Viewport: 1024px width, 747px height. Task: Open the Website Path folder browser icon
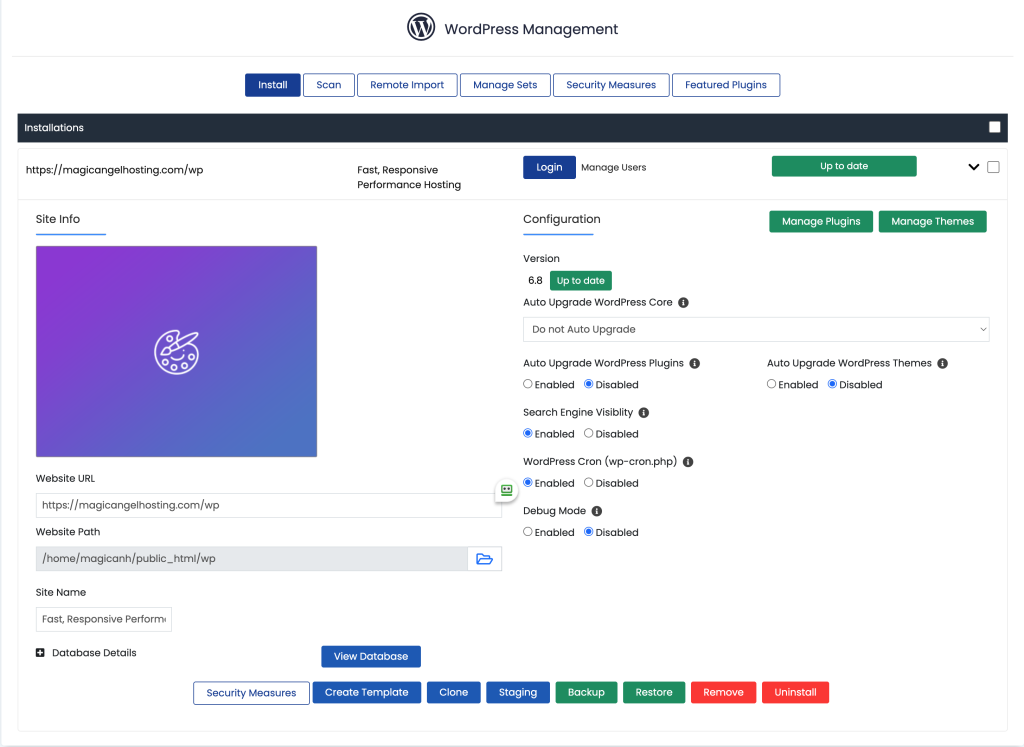coord(485,559)
